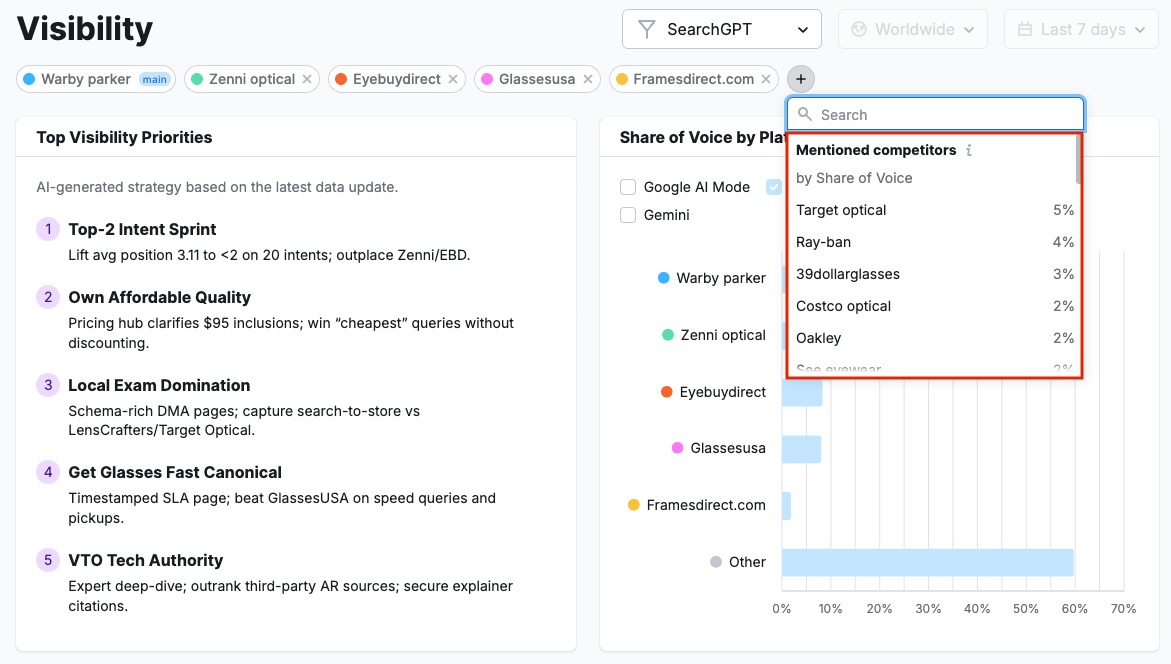Click the Visibility page heading
This screenshot has width=1171, height=664.
[84, 29]
